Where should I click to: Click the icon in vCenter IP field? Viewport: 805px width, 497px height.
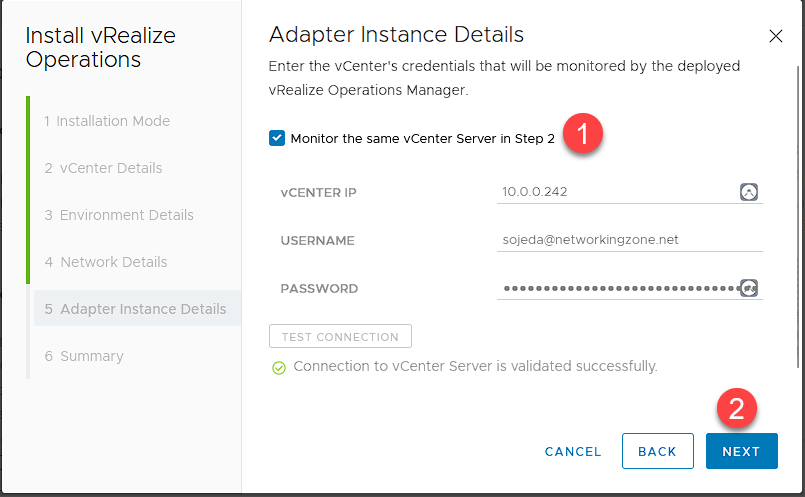748,192
